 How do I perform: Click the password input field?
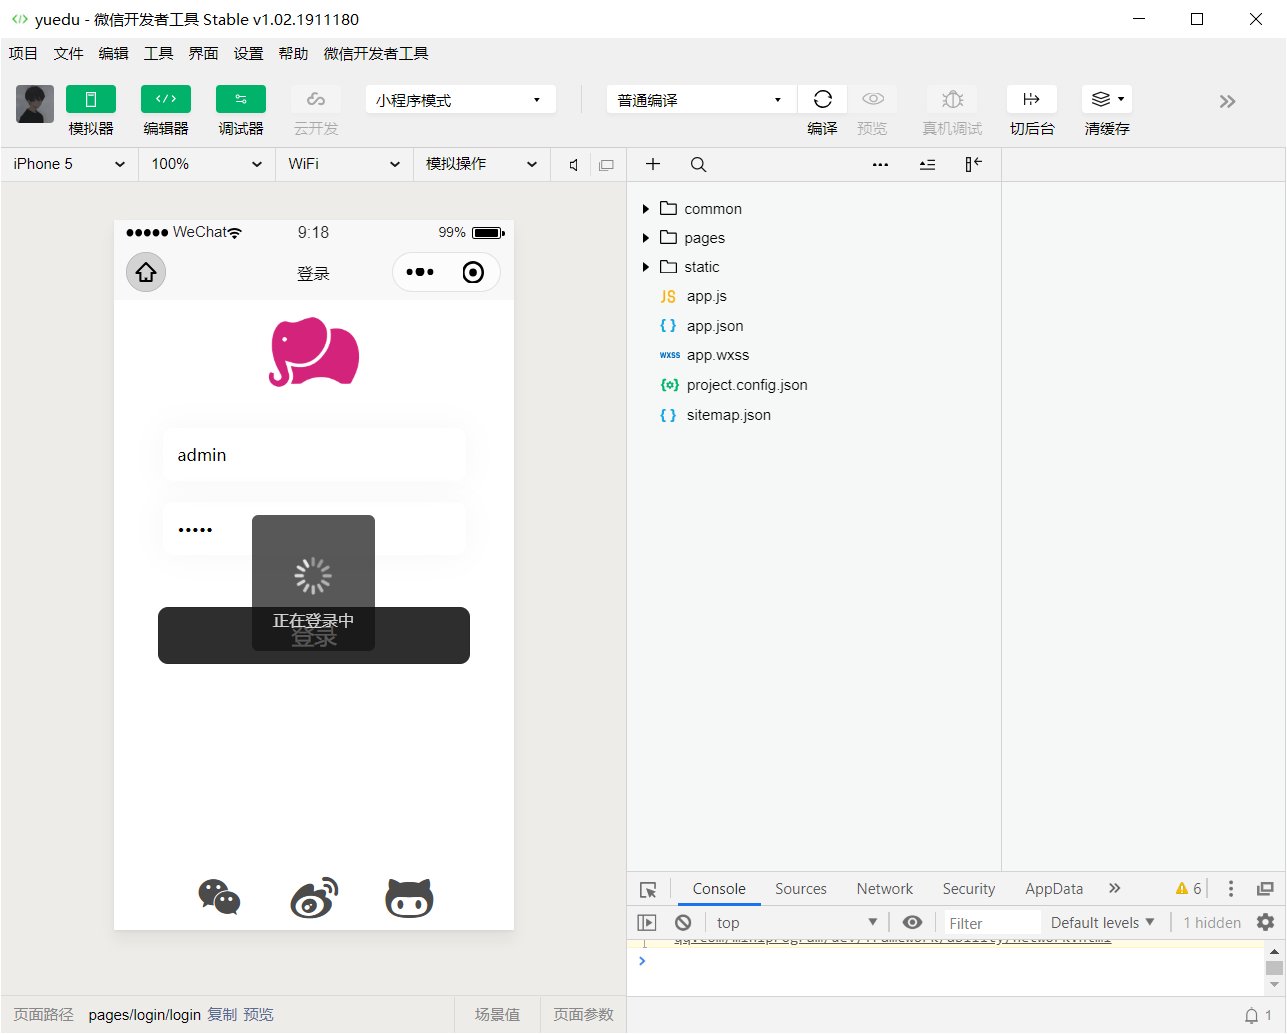(314, 529)
